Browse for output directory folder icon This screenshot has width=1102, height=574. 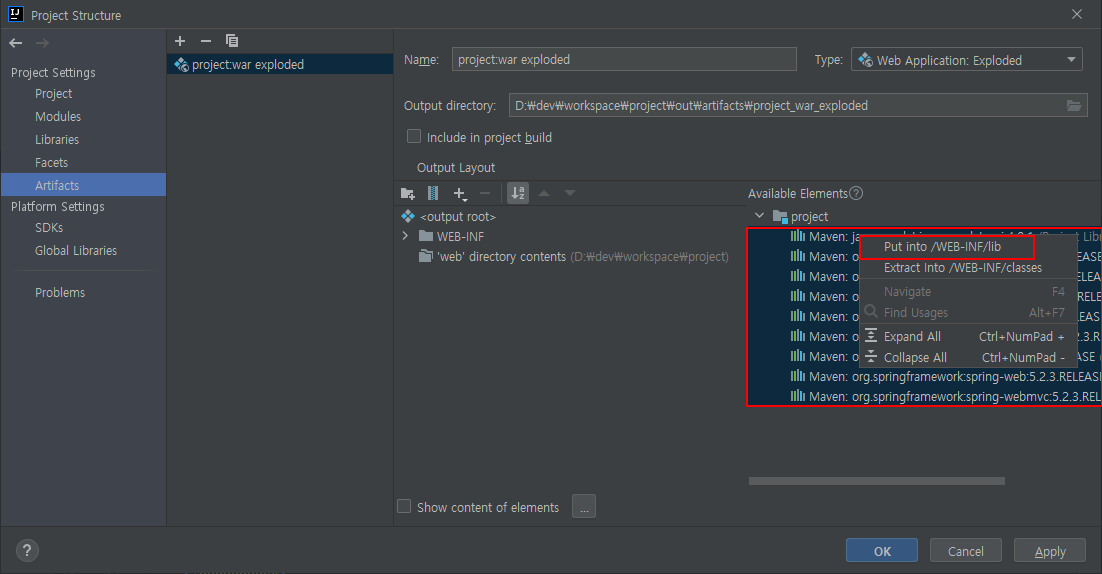coord(1074,105)
